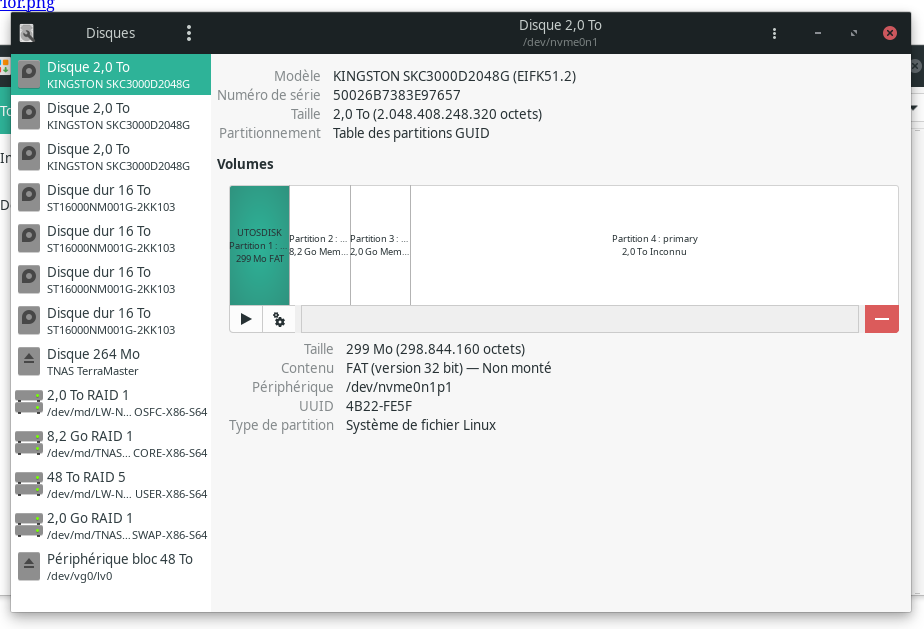Select the 48 To RAID 5 array
This screenshot has height=629, width=924.
point(110,485)
